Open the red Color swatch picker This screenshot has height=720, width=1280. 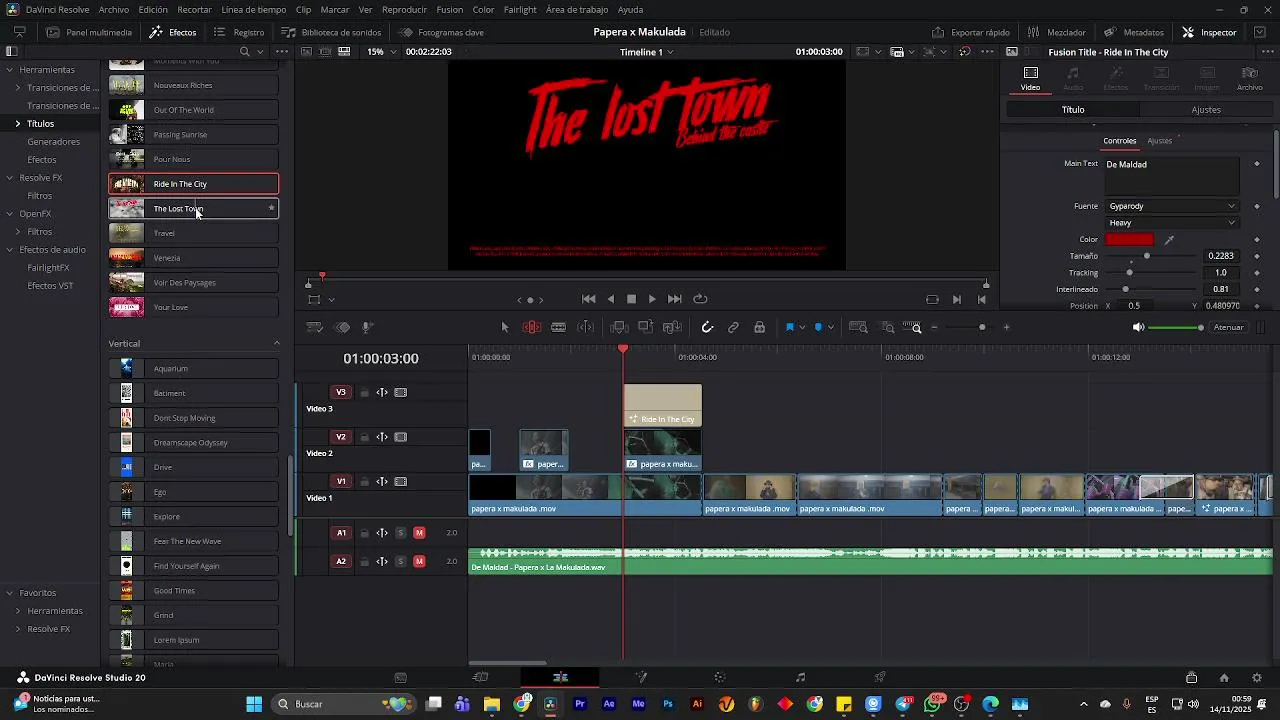click(1129, 240)
